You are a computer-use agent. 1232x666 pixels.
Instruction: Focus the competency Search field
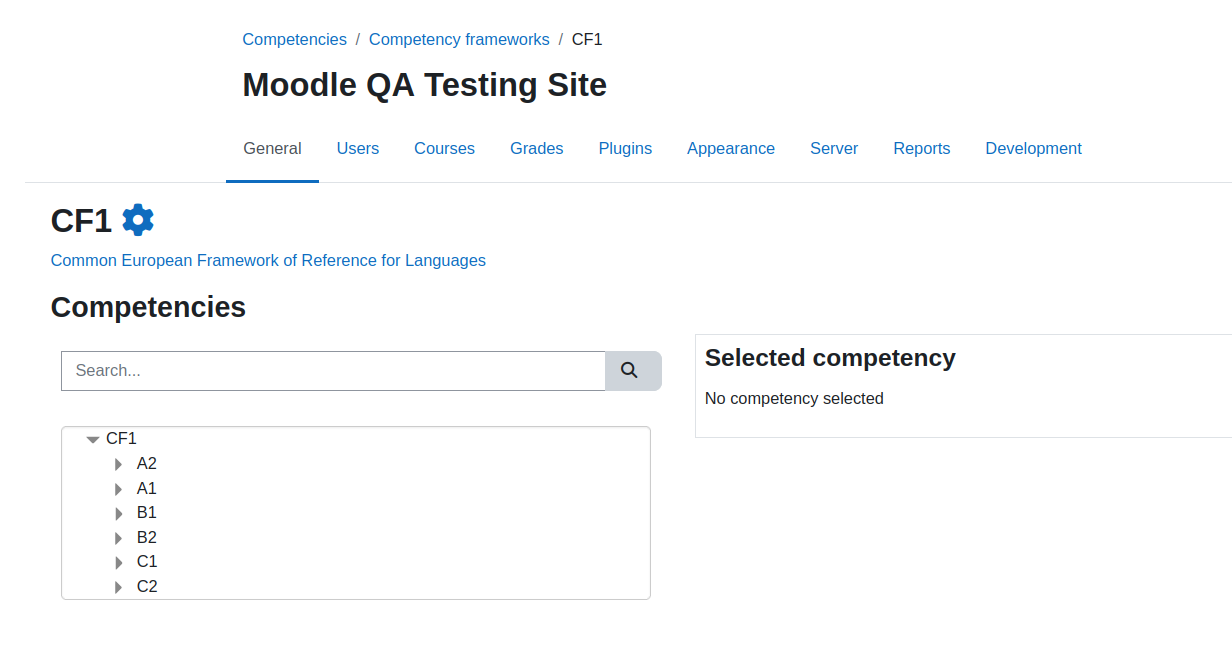(333, 370)
